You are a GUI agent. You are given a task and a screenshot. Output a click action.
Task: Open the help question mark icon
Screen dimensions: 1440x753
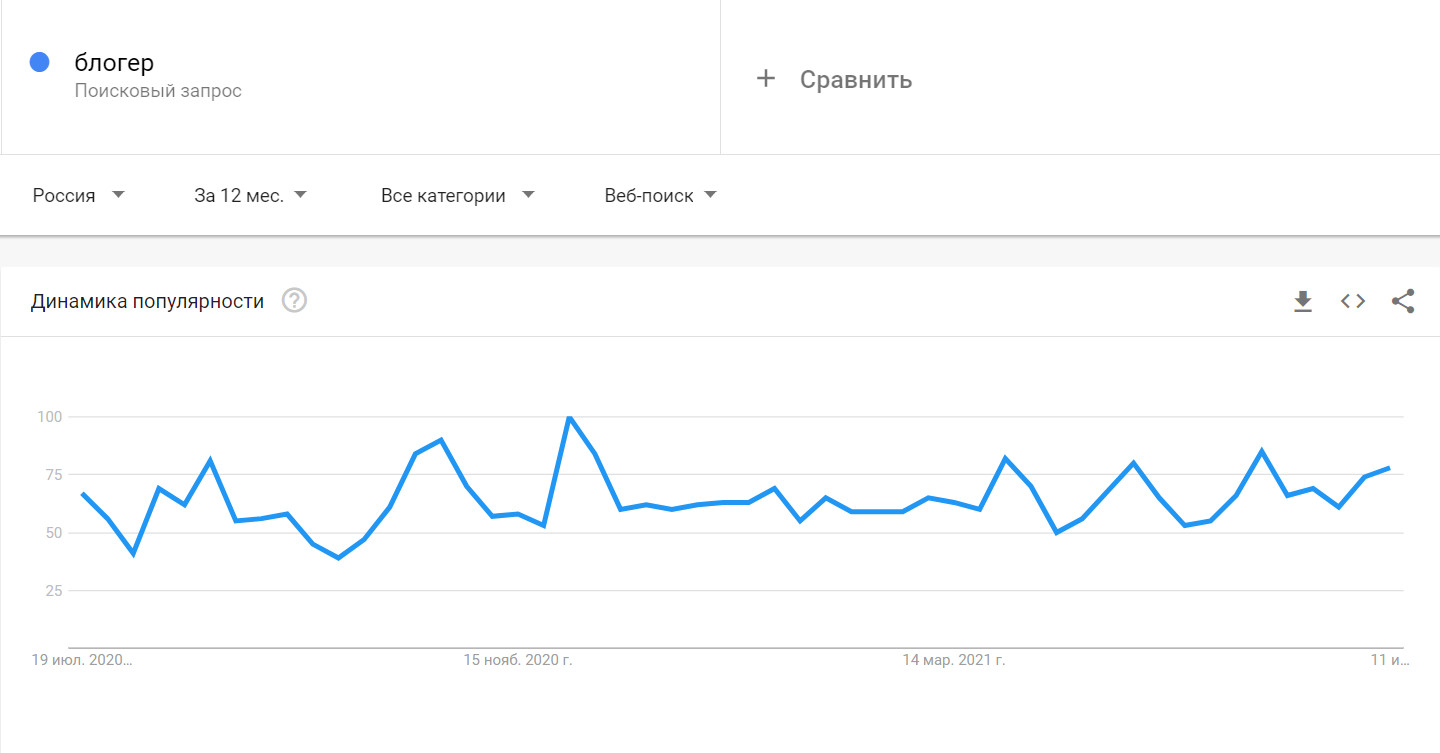tap(294, 301)
